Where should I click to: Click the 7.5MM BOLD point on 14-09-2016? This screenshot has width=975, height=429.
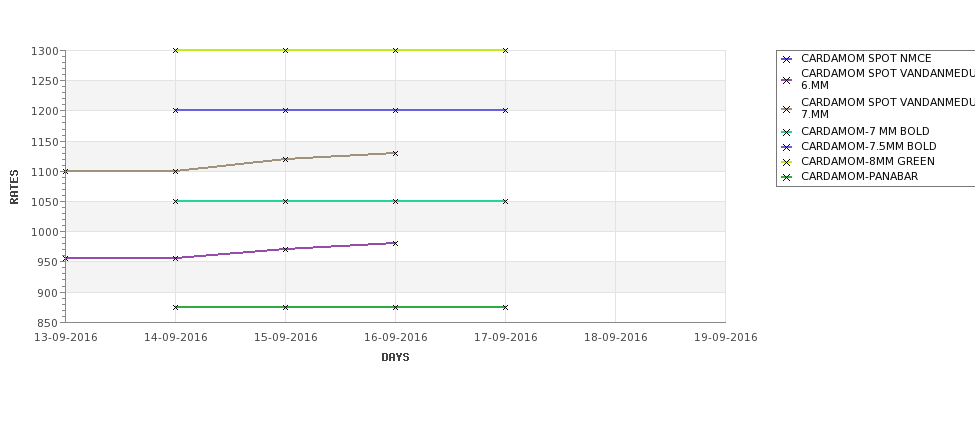point(175,111)
